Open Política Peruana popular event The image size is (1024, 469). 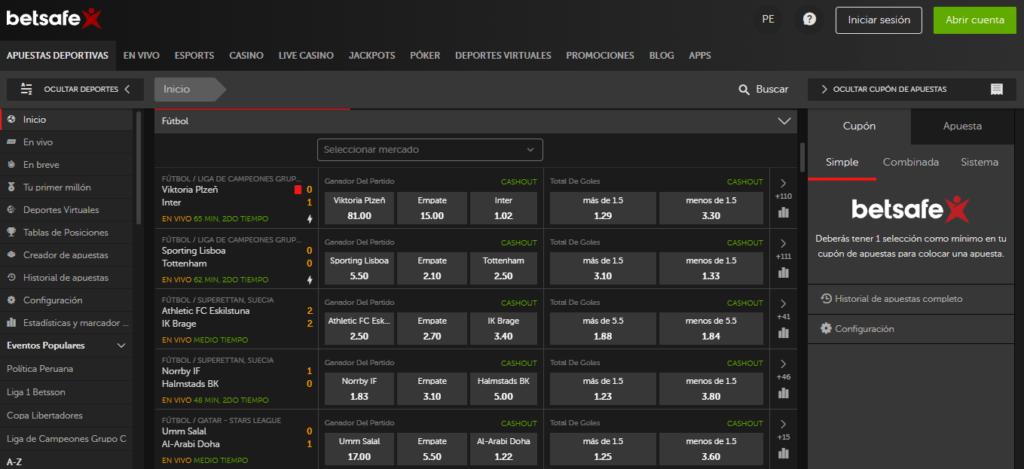coord(40,368)
